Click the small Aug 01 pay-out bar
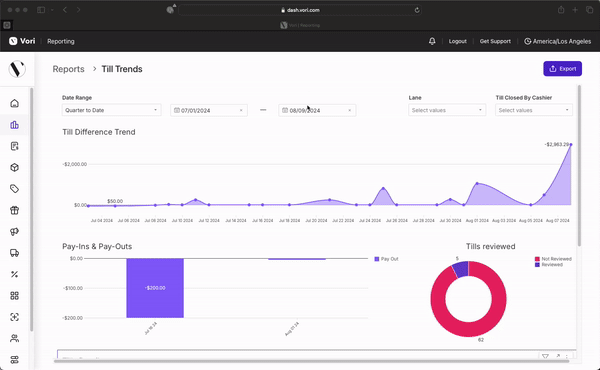600x370 pixels. coord(297,259)
